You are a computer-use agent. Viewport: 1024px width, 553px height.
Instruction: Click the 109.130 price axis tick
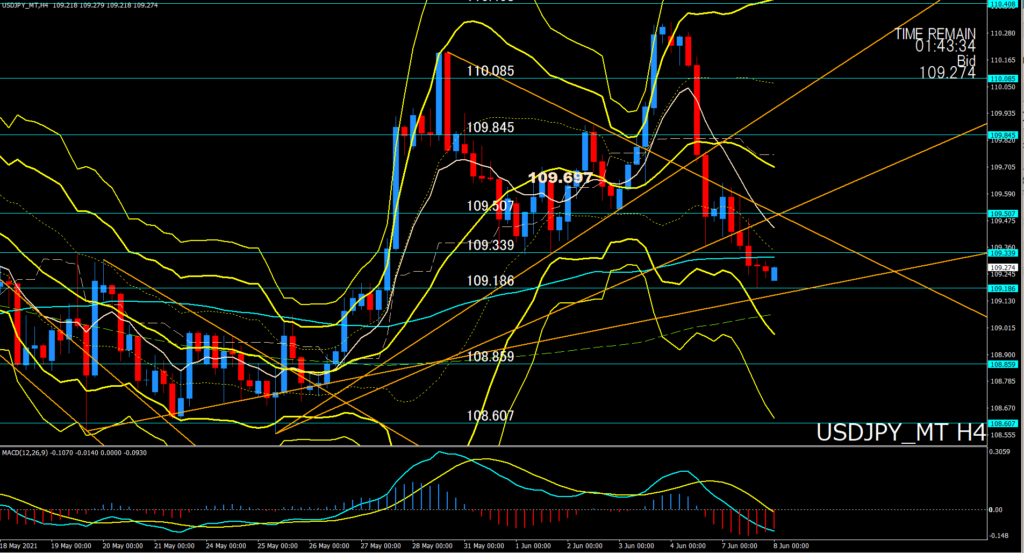tap(1002, 301)
